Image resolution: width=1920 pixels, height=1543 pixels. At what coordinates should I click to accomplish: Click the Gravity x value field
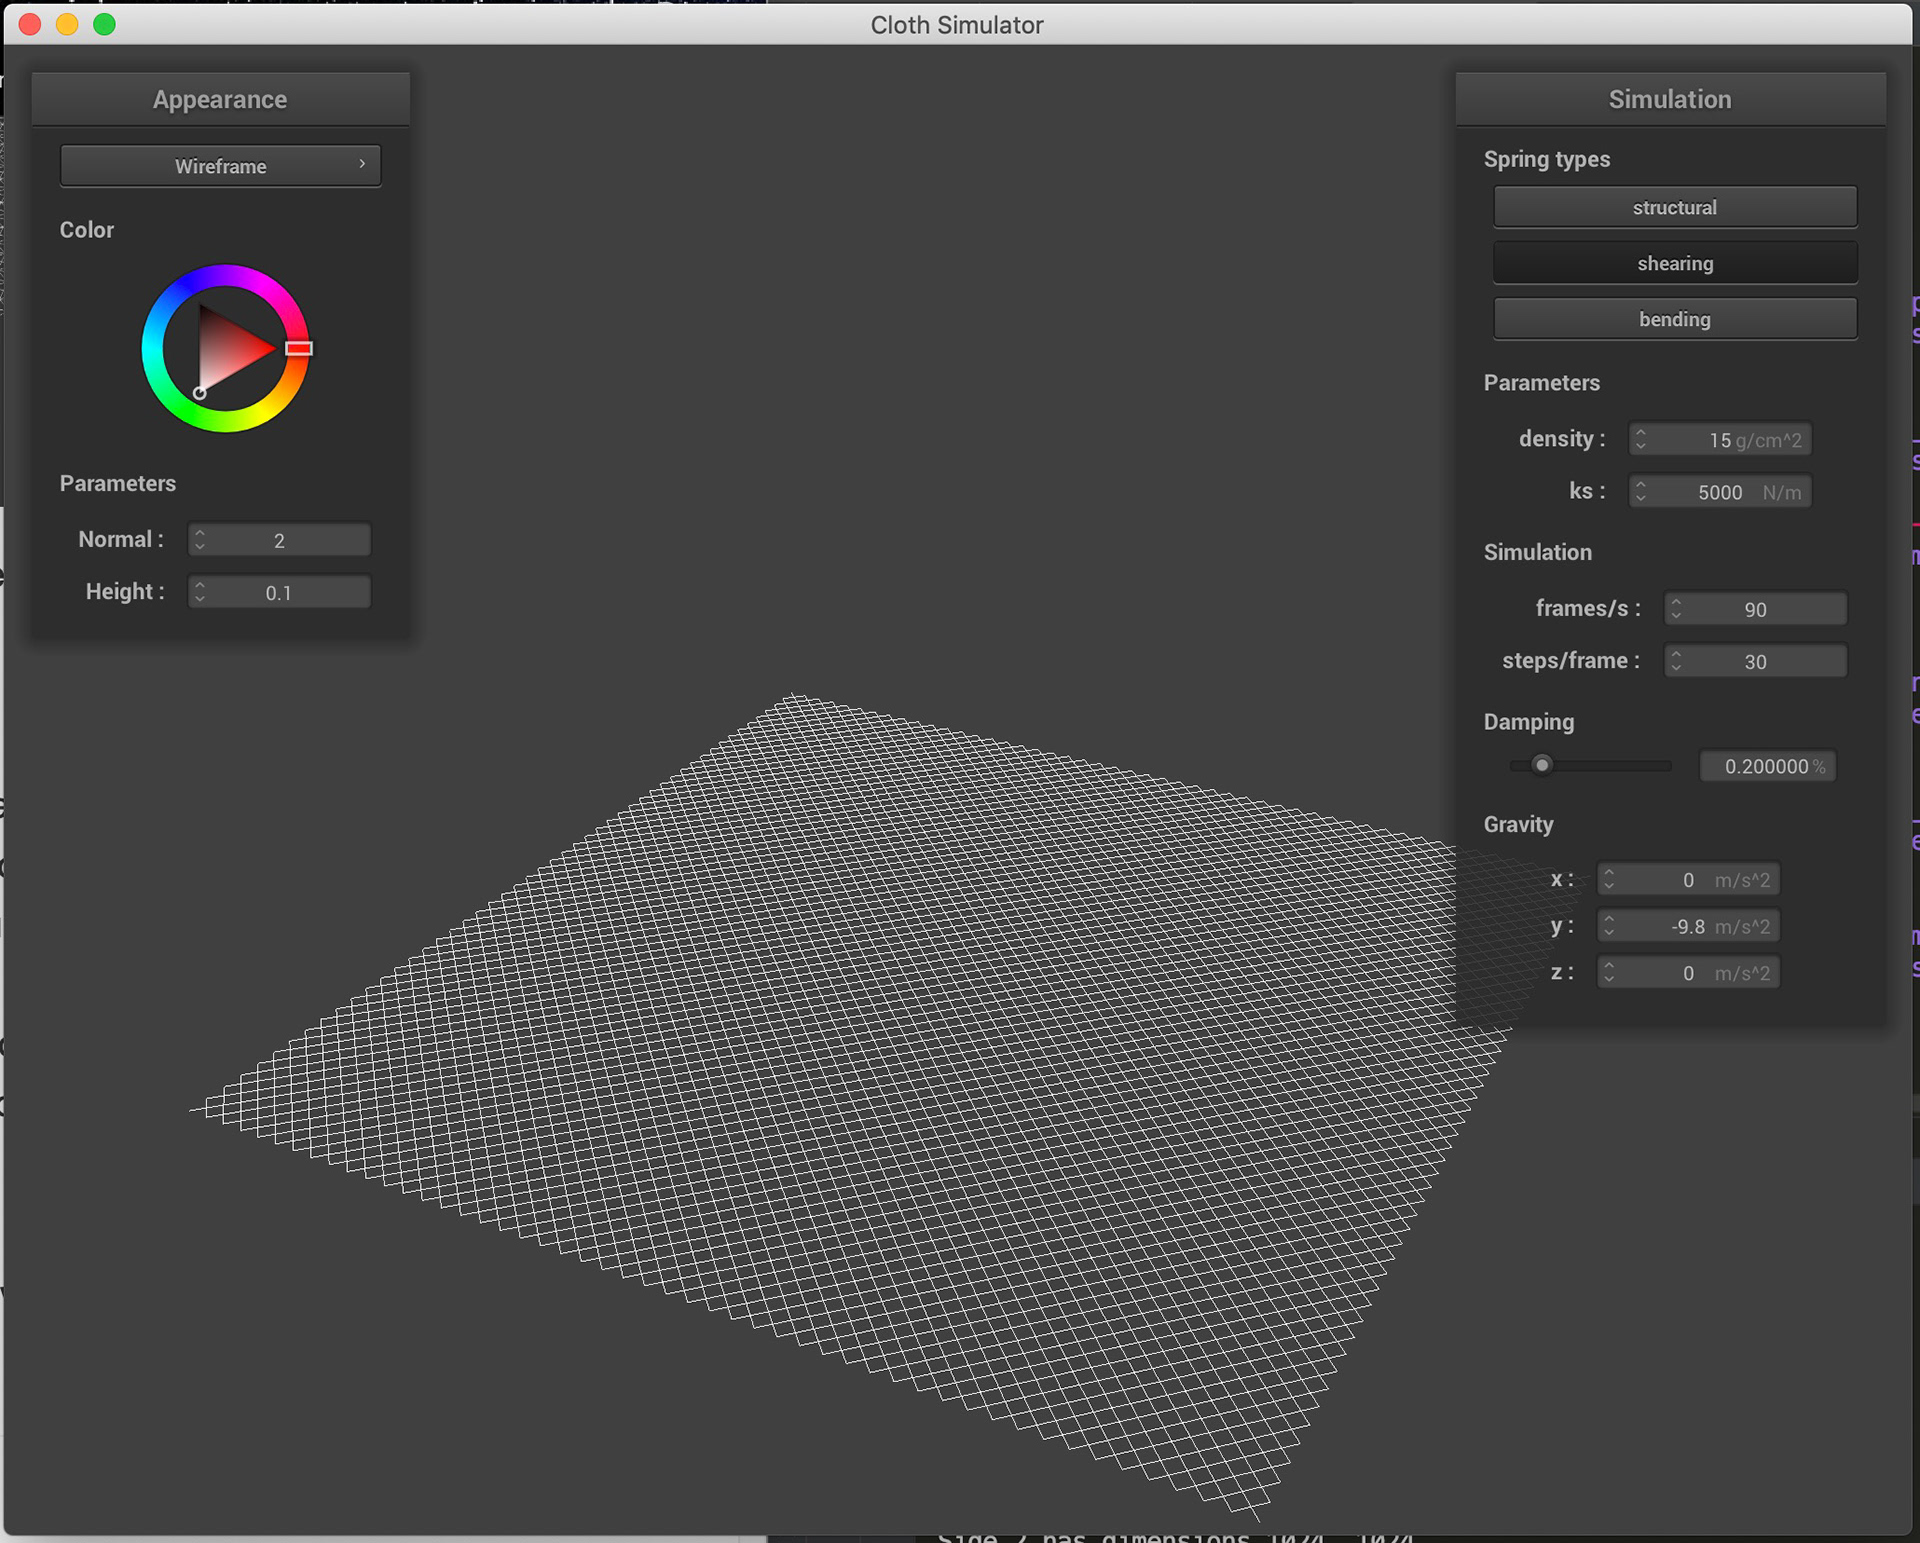[1688, 880]
